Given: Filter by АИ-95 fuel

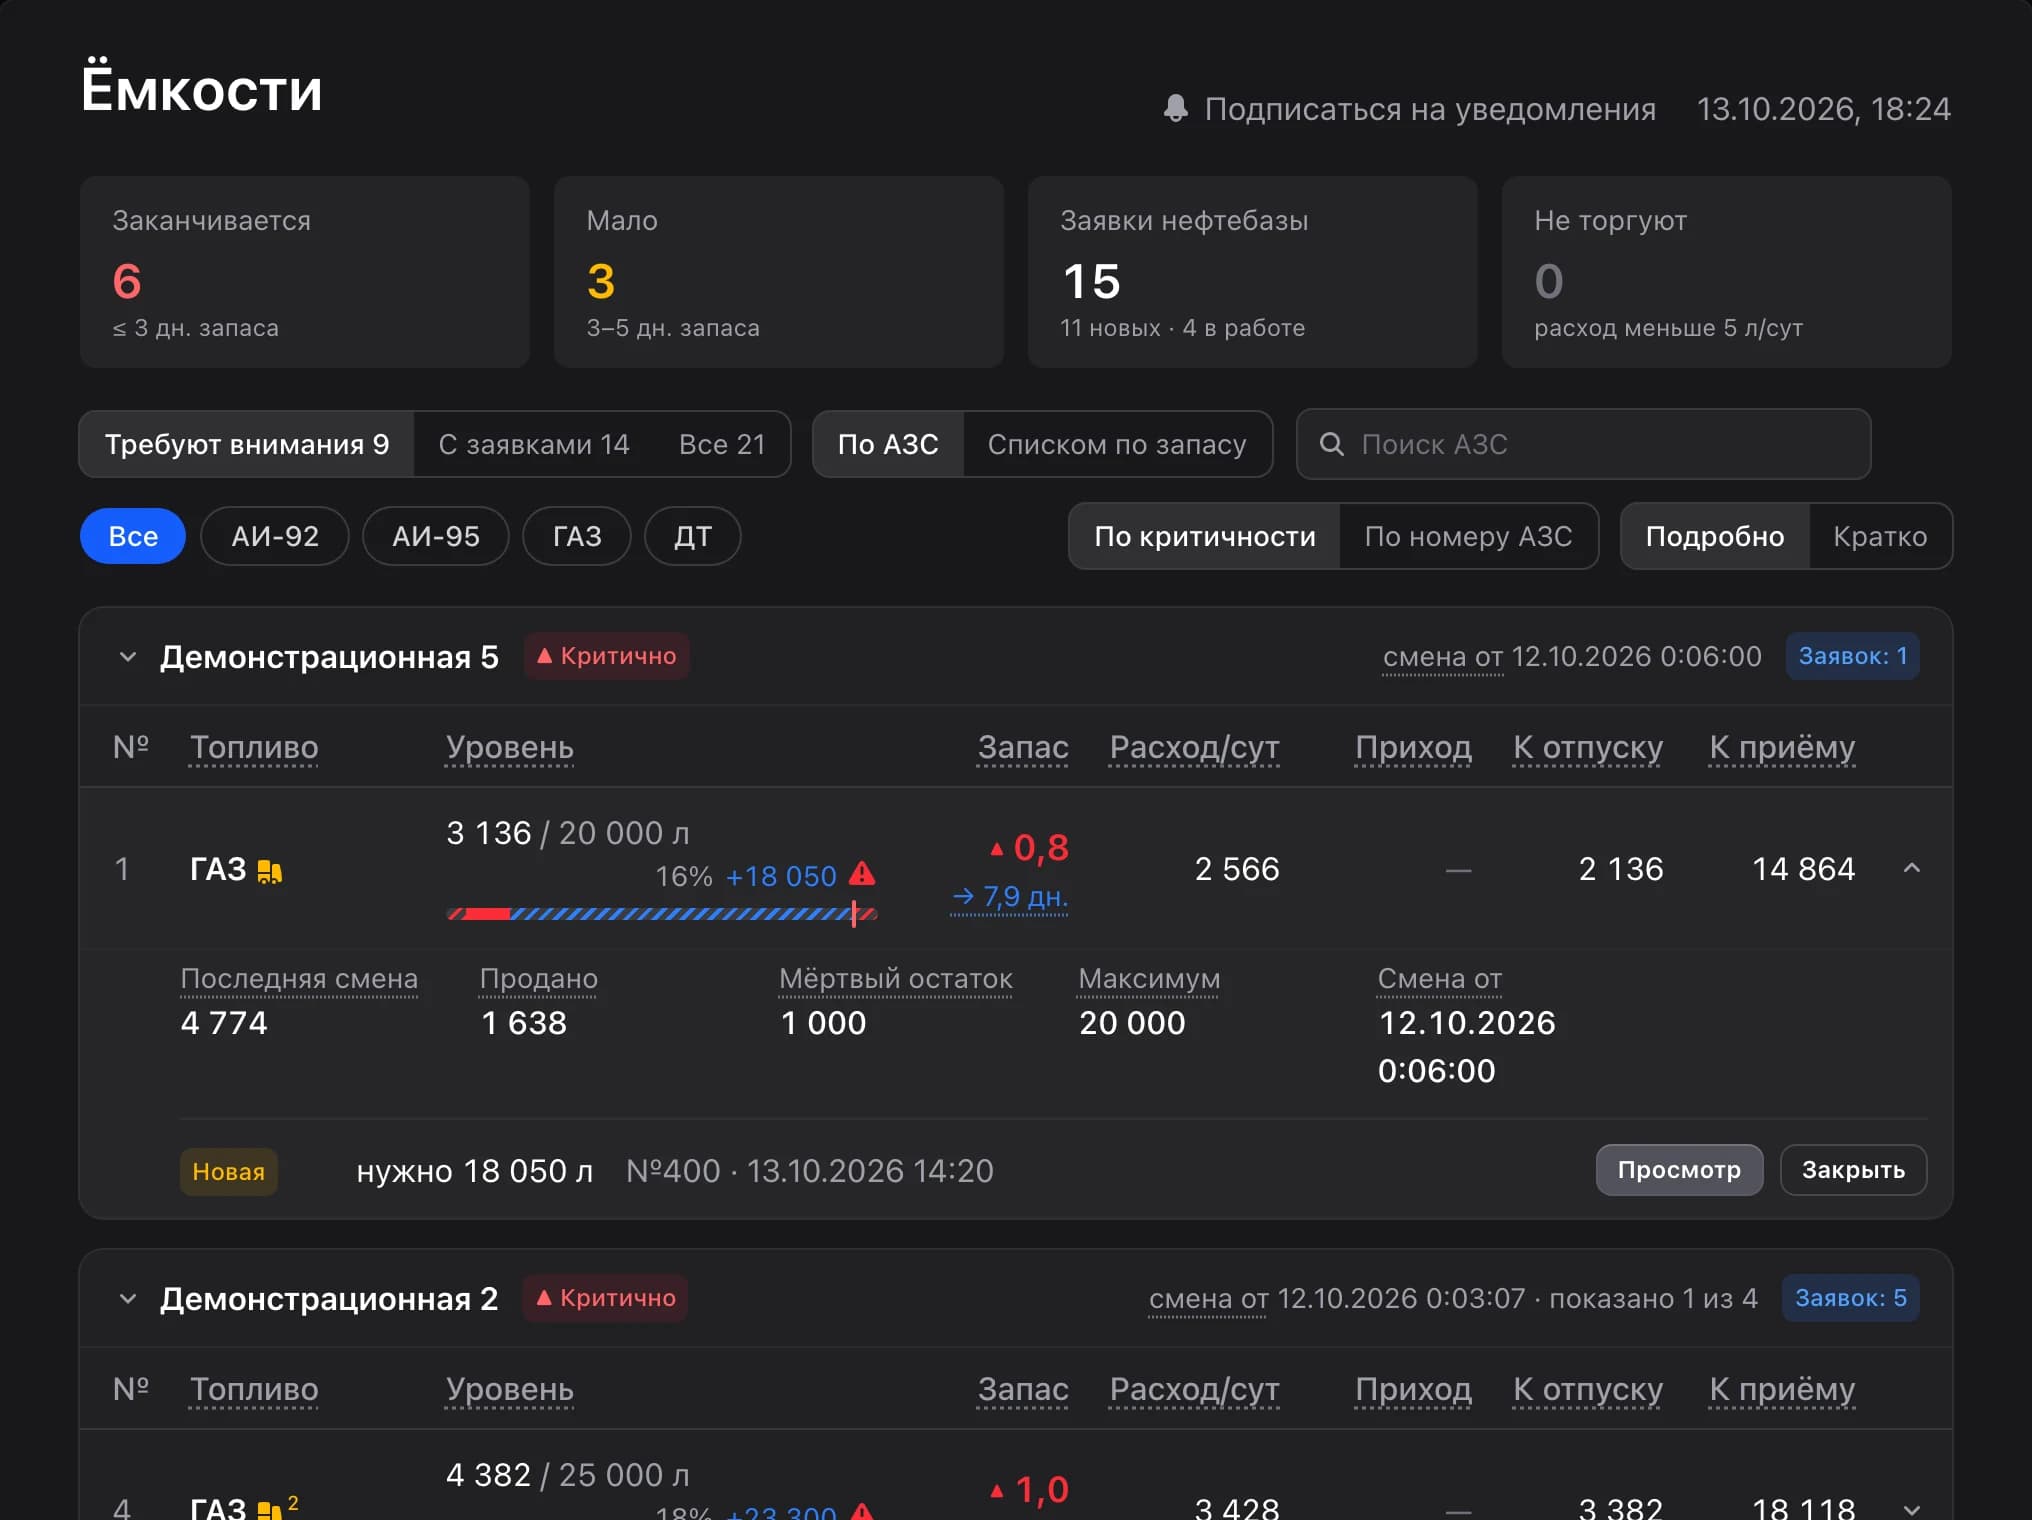Looking at the screenshot, I should 436,536.
